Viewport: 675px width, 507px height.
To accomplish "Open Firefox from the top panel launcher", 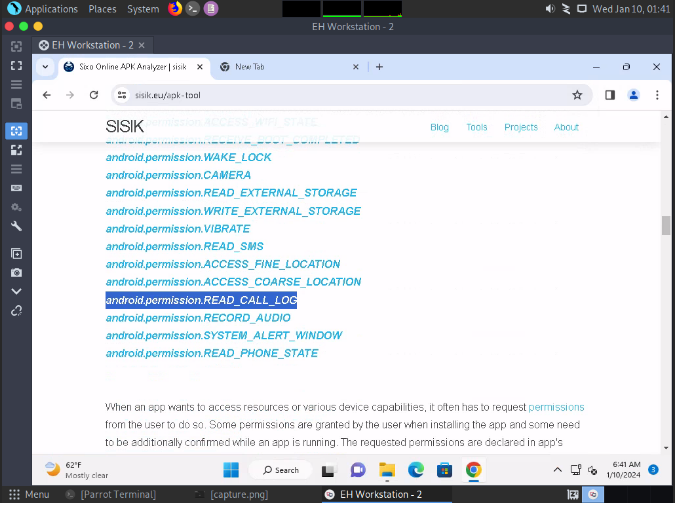I will tap(175, 9).
